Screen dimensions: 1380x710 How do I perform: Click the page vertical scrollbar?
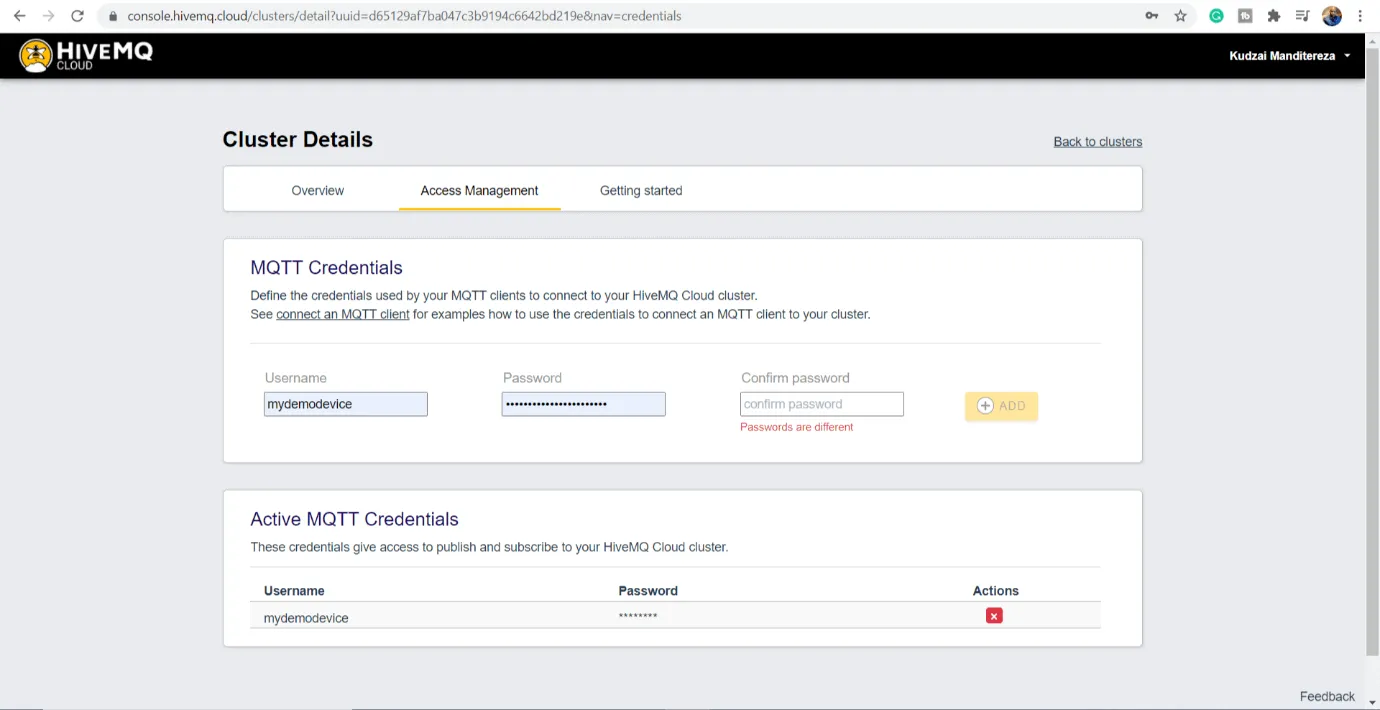[x=1372, y=350]
